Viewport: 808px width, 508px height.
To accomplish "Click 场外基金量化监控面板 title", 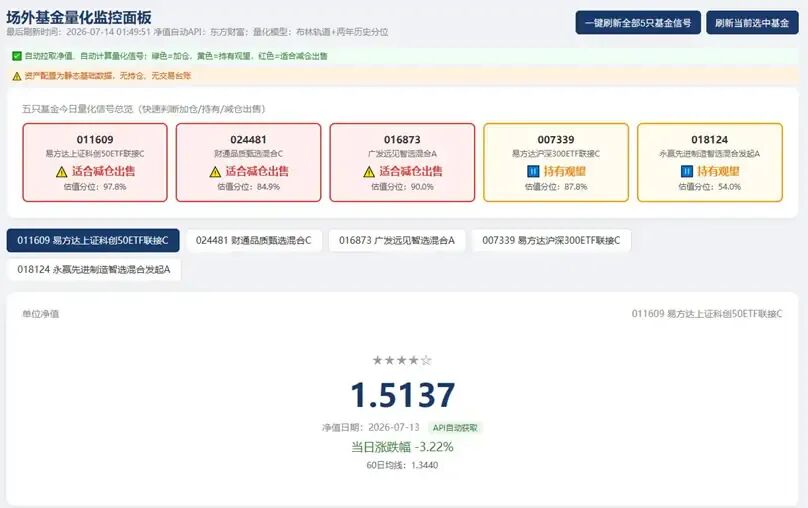I will tap(79, 18).
